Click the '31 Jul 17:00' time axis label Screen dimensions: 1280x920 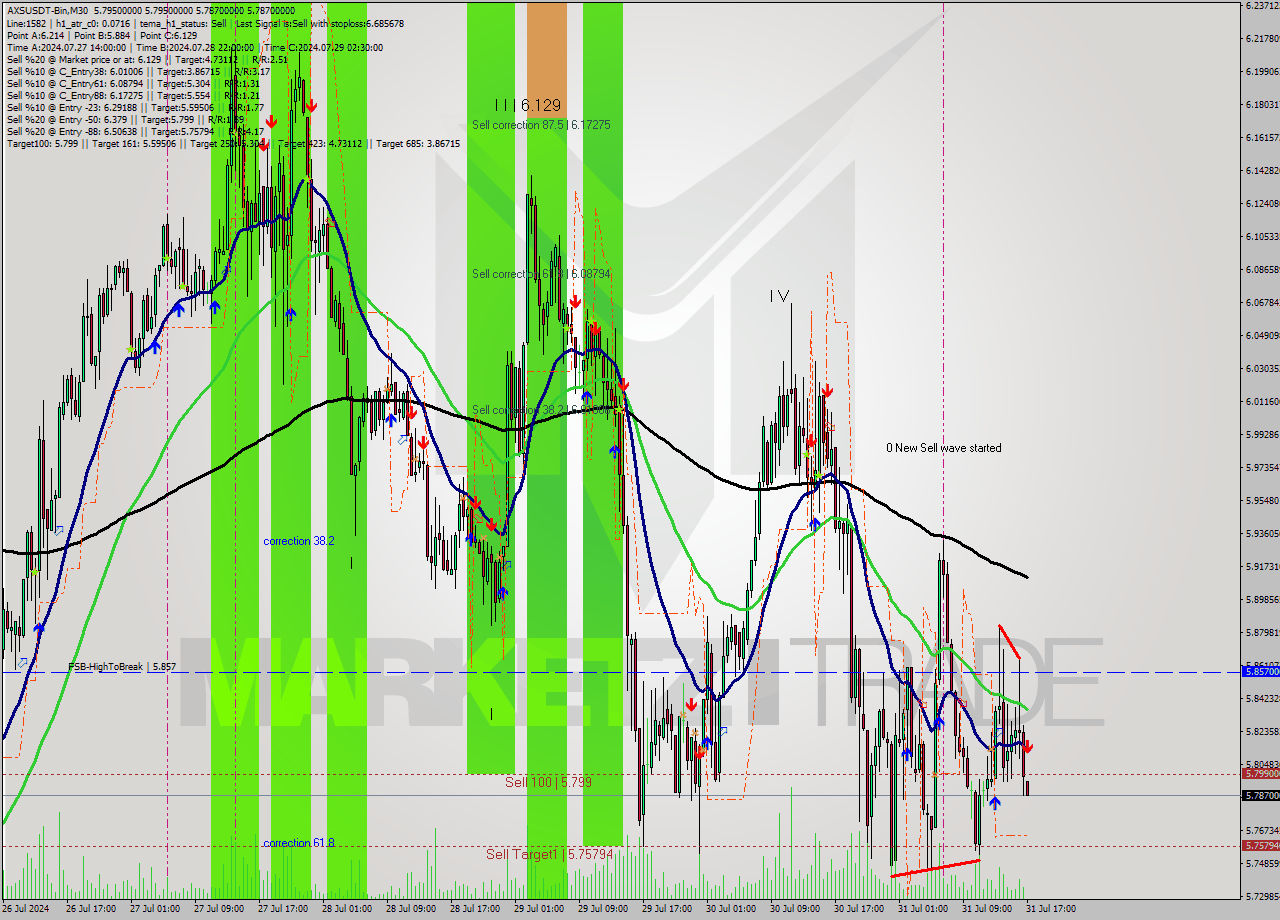(1050, 909)
